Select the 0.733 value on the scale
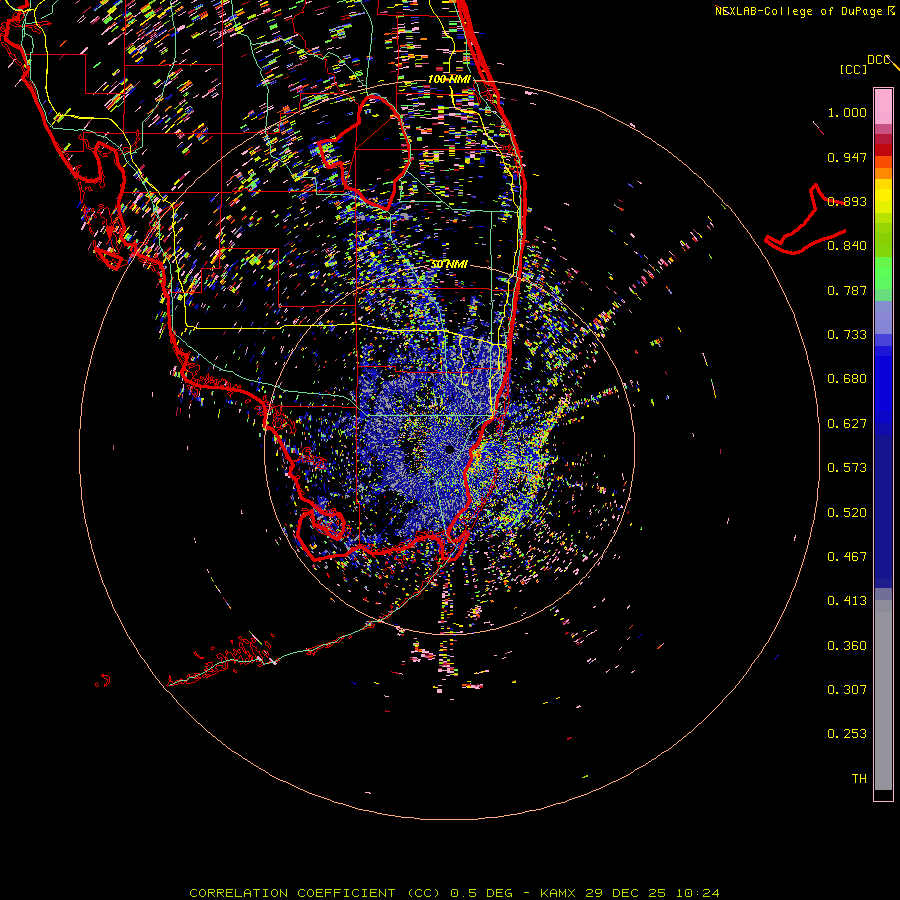 (x=847, y=335)
